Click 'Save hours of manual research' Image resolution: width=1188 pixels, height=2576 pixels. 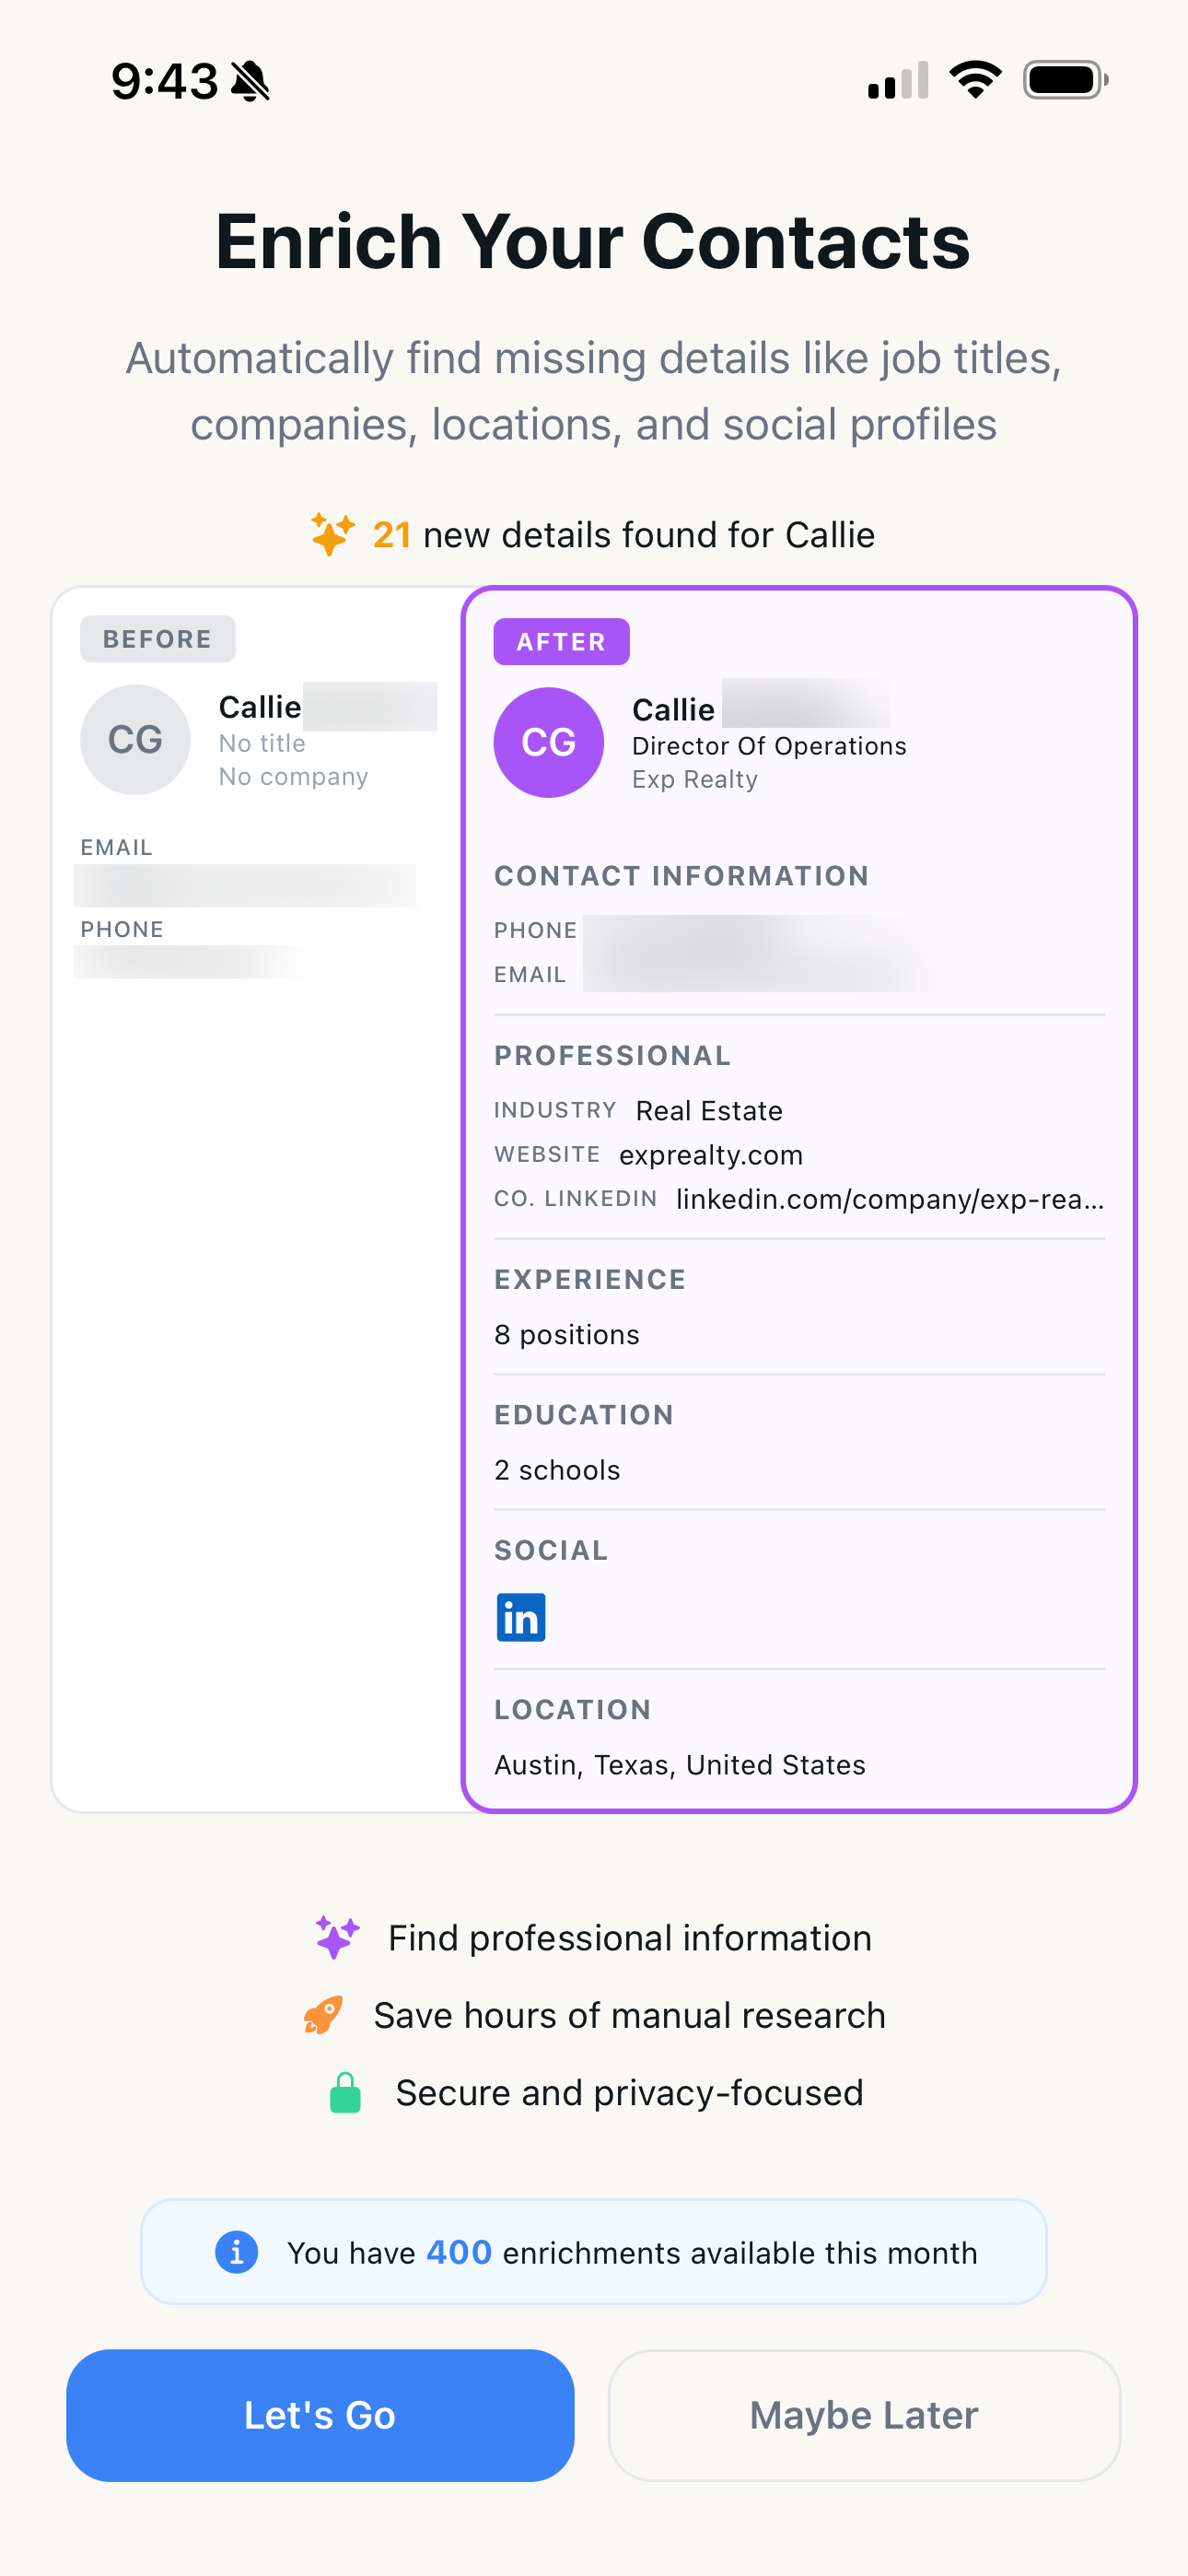click(x=630, y=2015)
